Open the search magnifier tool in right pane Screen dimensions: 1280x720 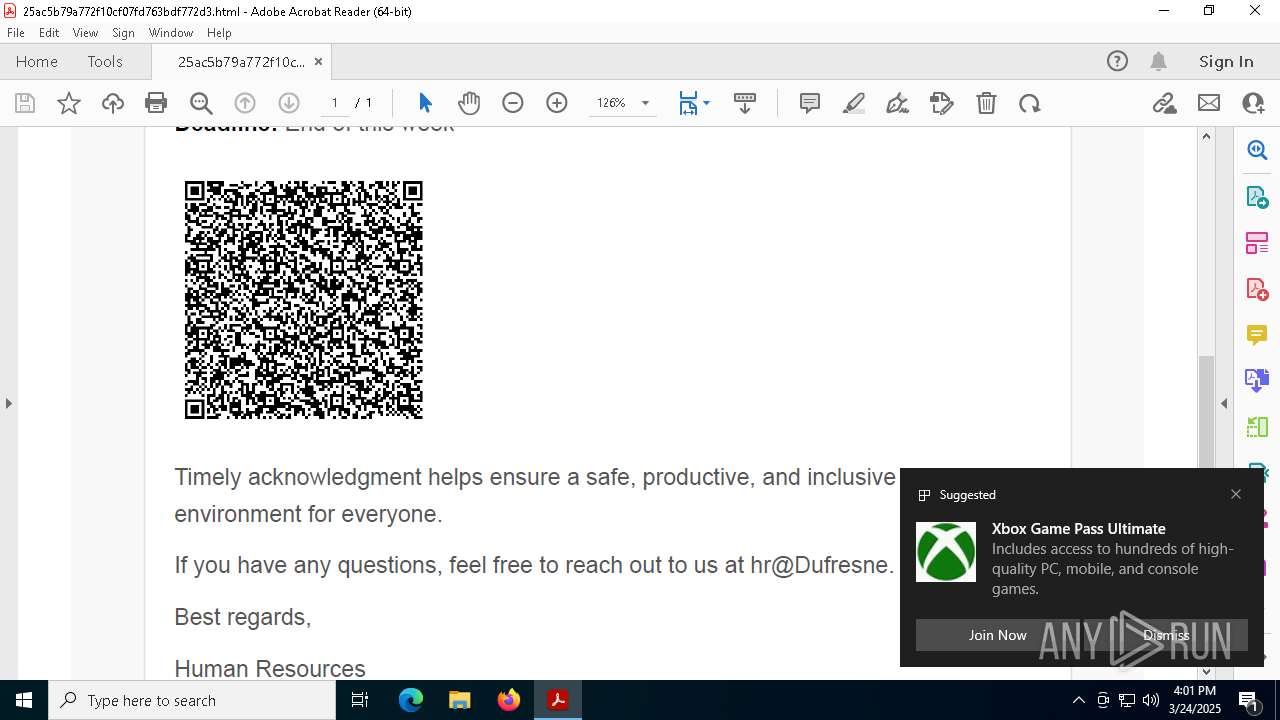click(x=1257, y=150)
